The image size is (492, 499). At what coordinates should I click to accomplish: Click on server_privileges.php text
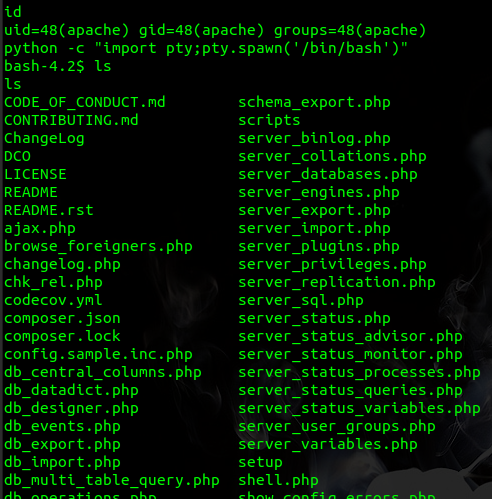click(332, 265)
